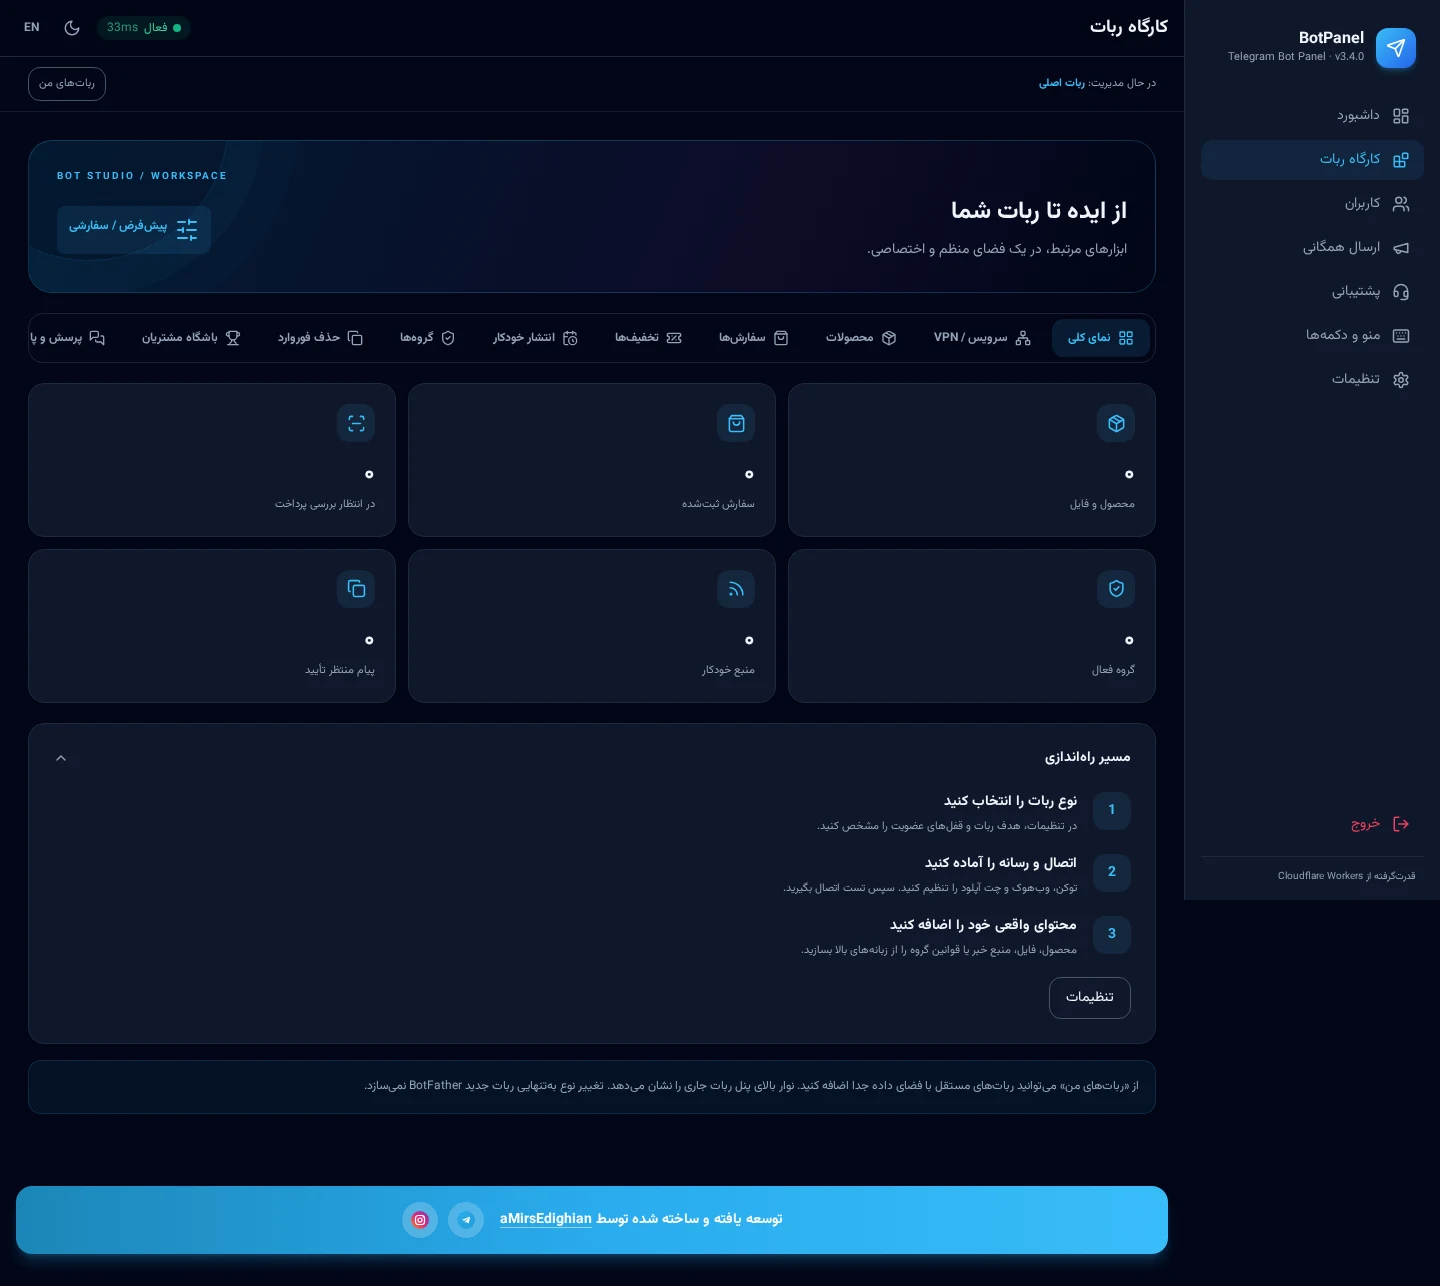Screen dimensions: 1440x1286
Task: Switch to تخفیف‌ها tab
Action: [648, 338]
